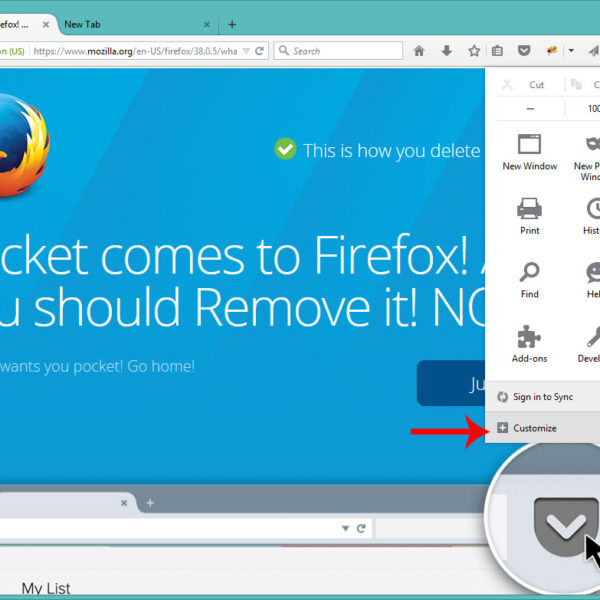Open dropdown arrow next to add-on icon
The width and height of the screenshot is (600, 600).
pyautogui.click(x=571, y=51)
